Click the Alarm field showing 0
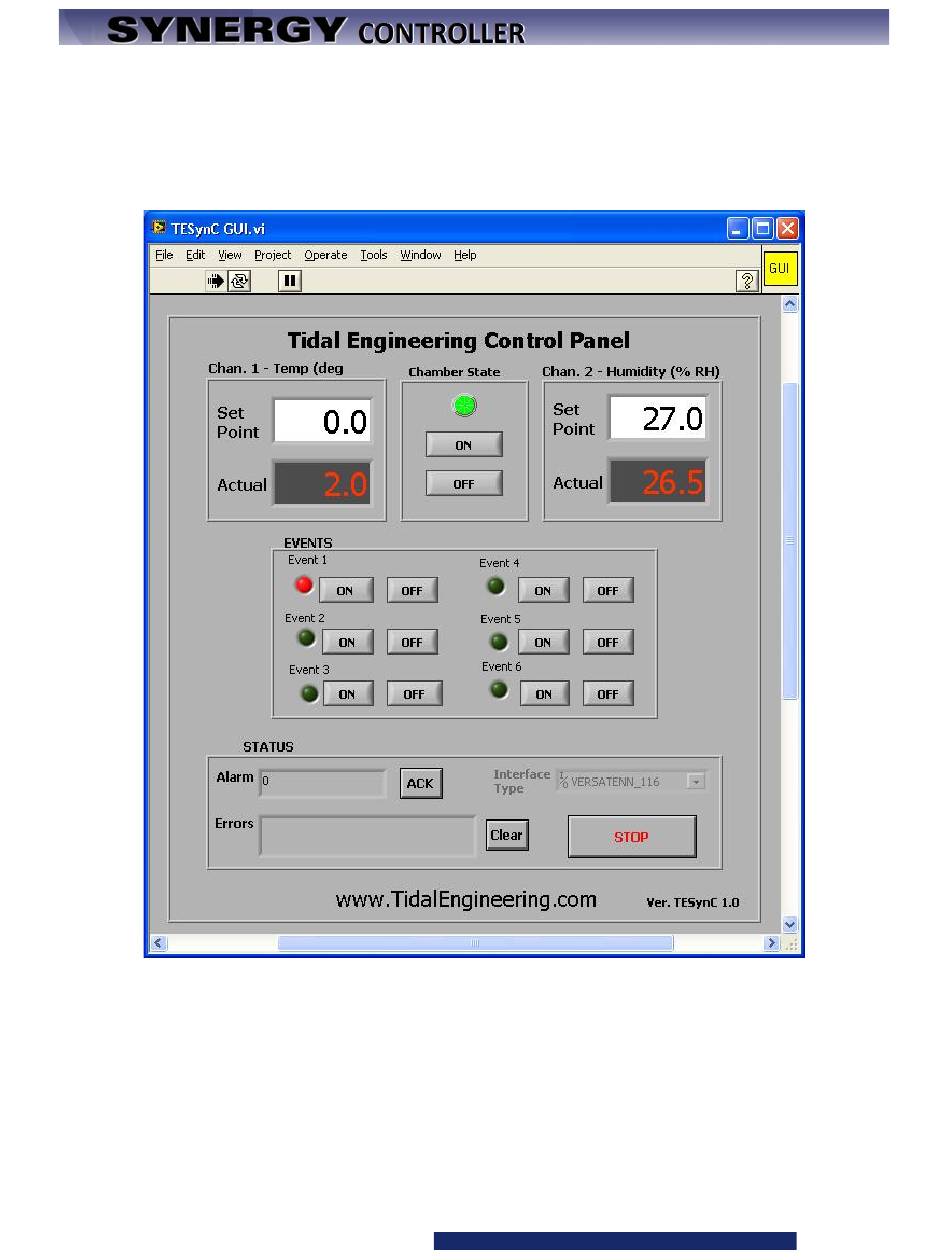The height and width of the screenshot is (1260, 950). [x=322, y=783]
